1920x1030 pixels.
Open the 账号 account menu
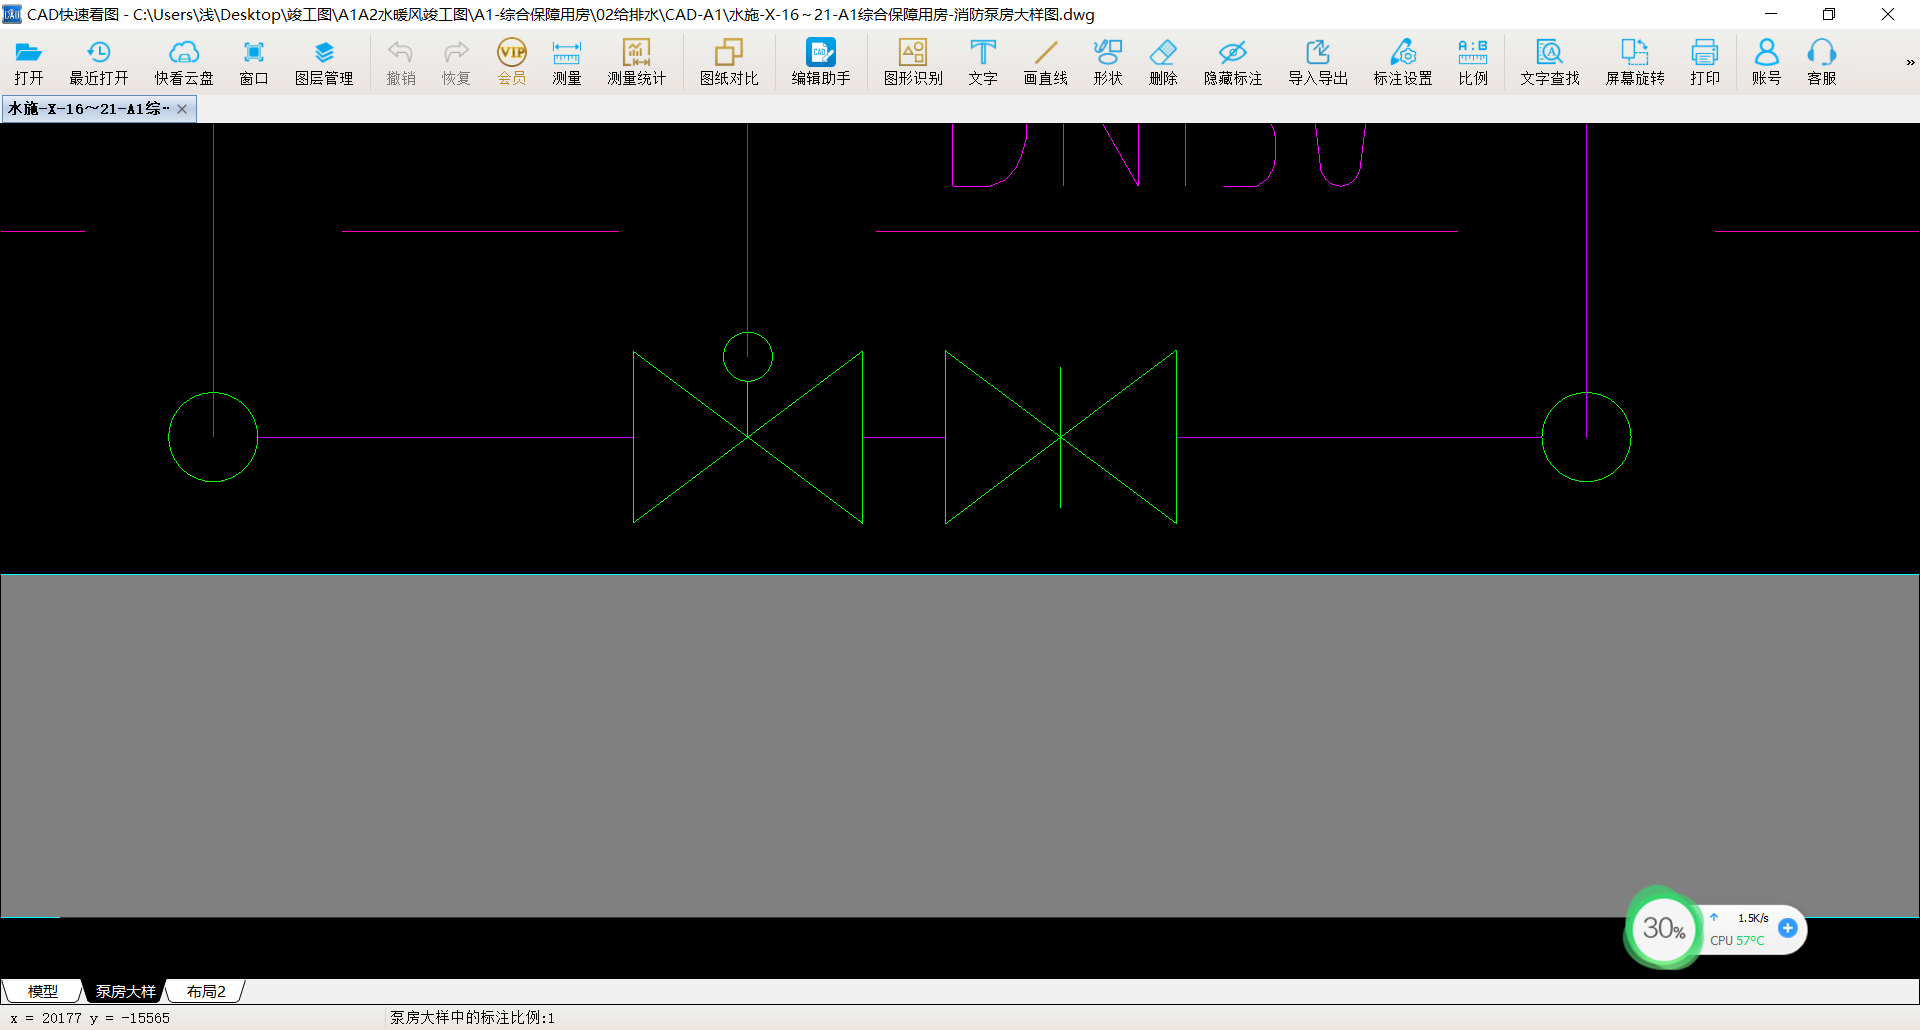1767,62
